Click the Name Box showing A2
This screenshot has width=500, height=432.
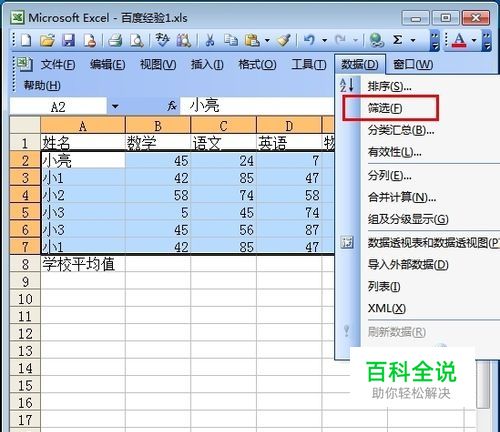58,107
